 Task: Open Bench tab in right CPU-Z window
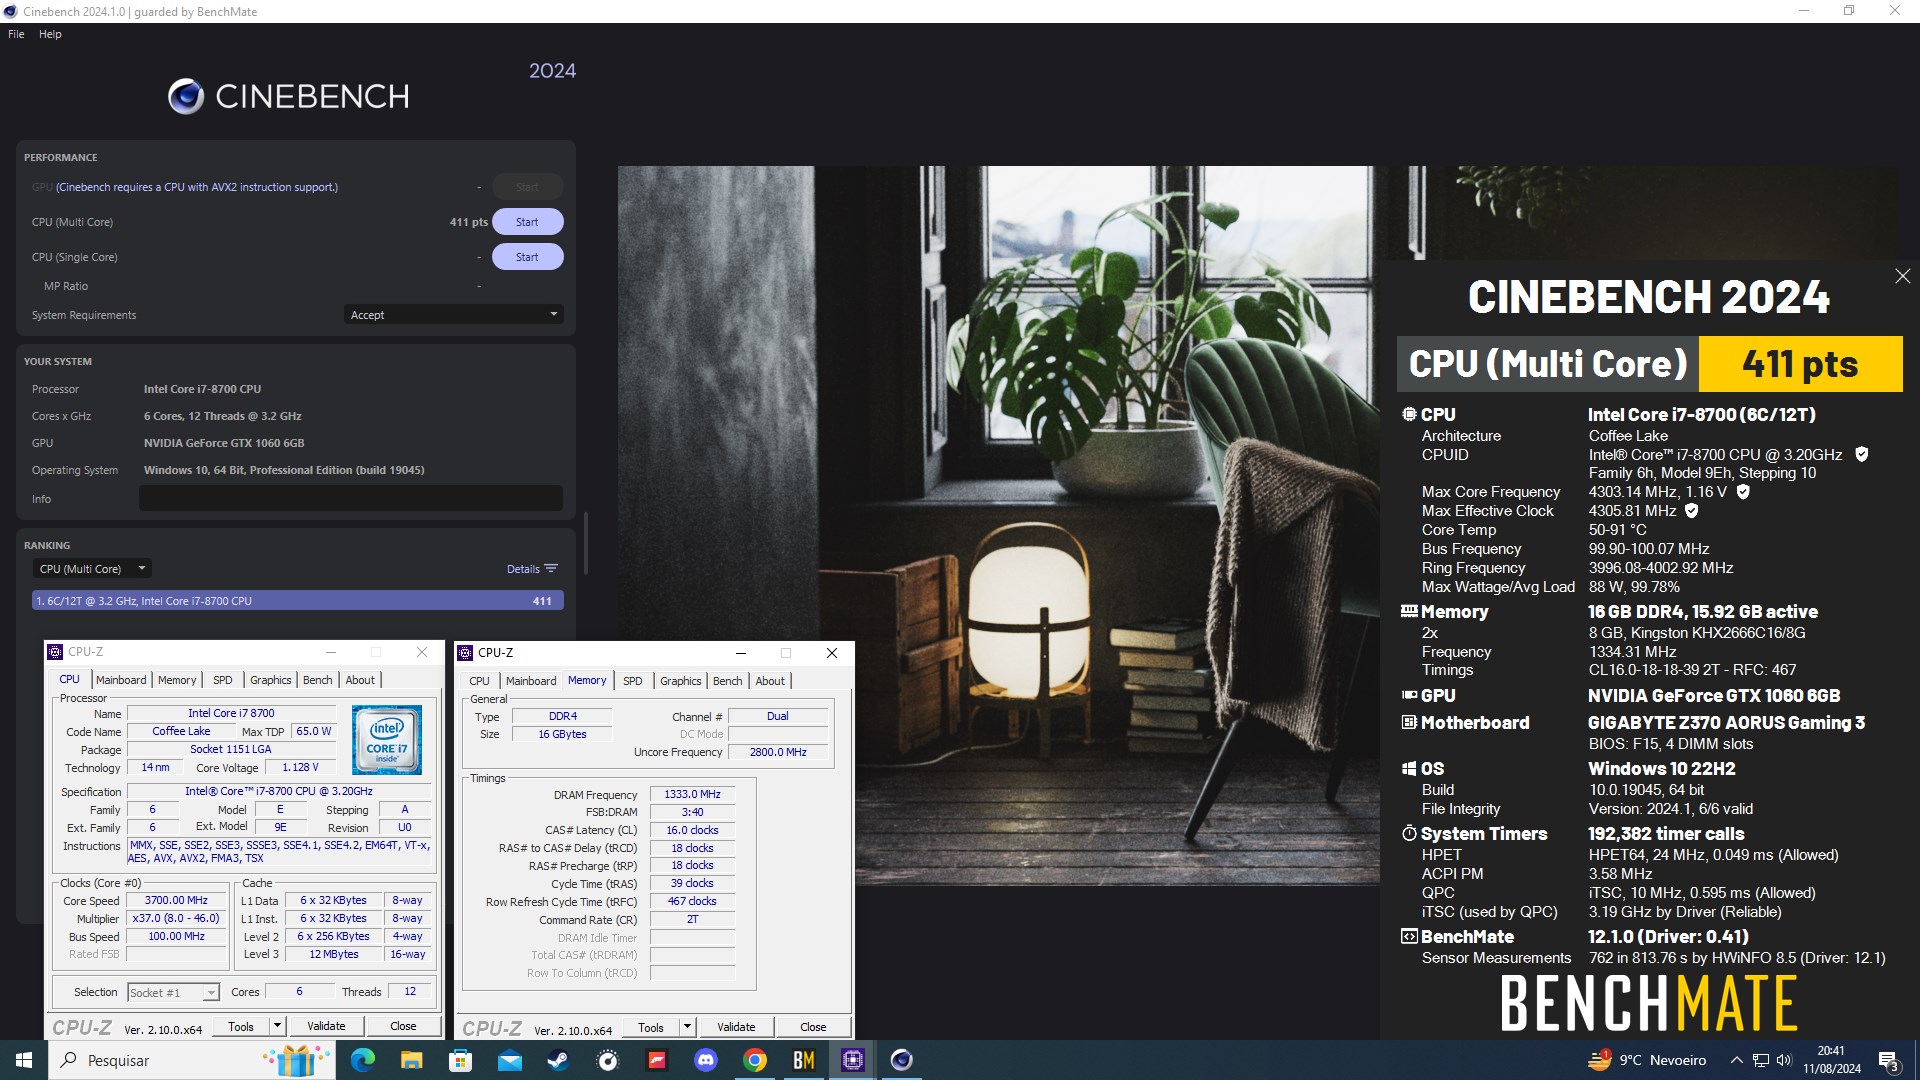click(727, 681)
